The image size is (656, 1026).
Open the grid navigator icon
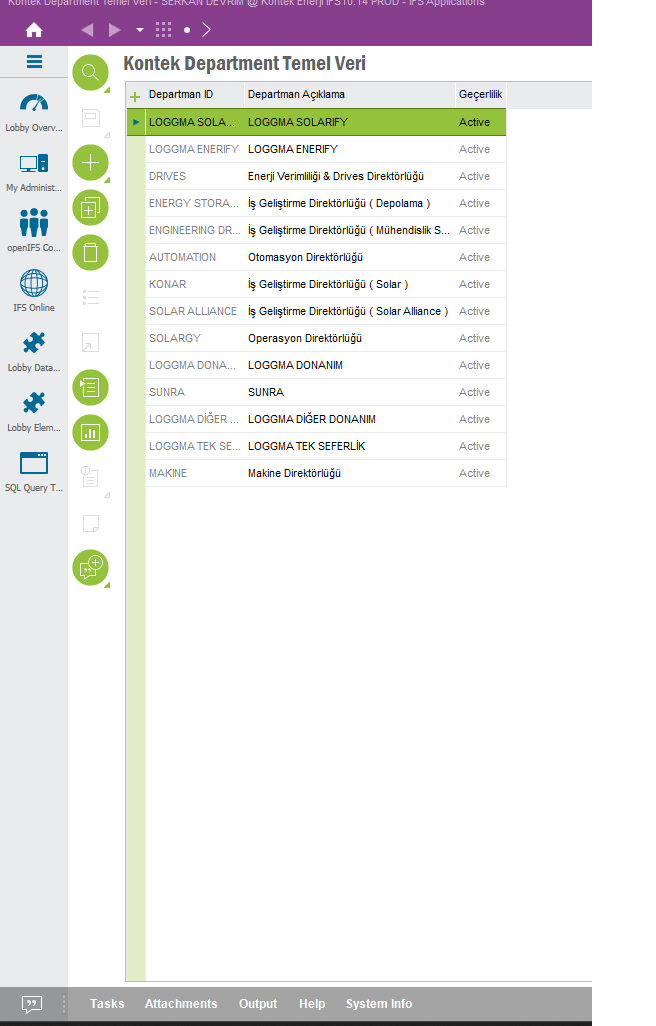(x=164, y=30)
